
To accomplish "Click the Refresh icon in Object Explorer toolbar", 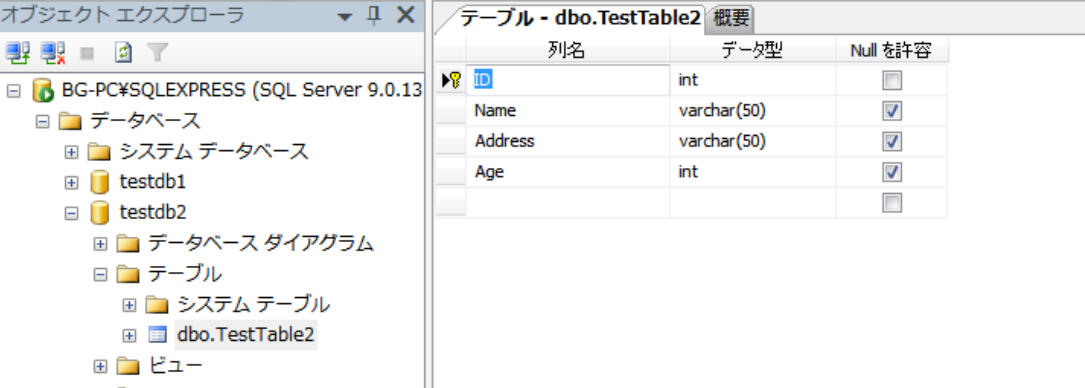I will (122, 52).
